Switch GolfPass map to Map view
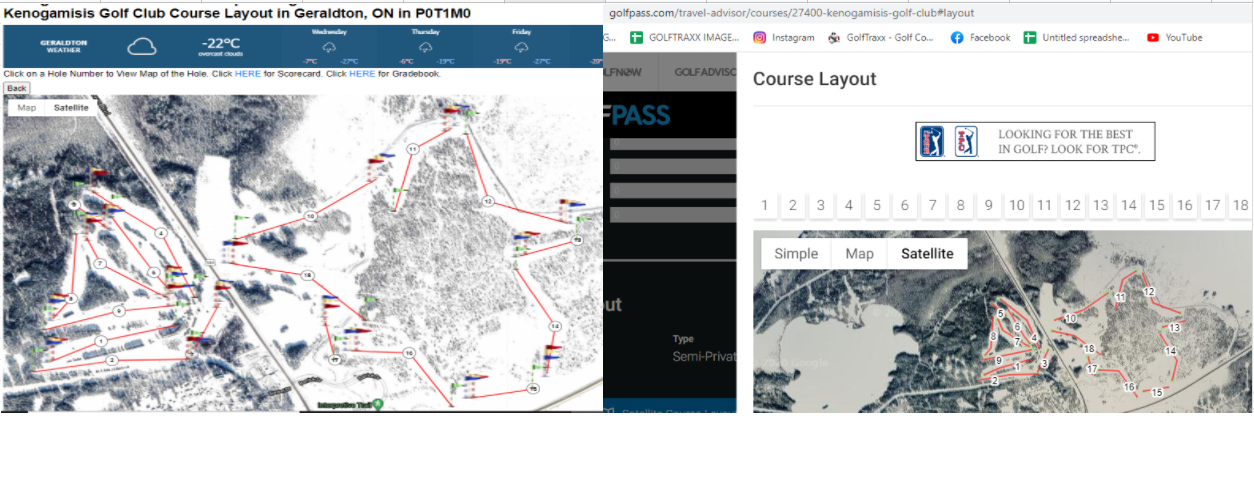The image size is (1254, 481). (860, 254)
